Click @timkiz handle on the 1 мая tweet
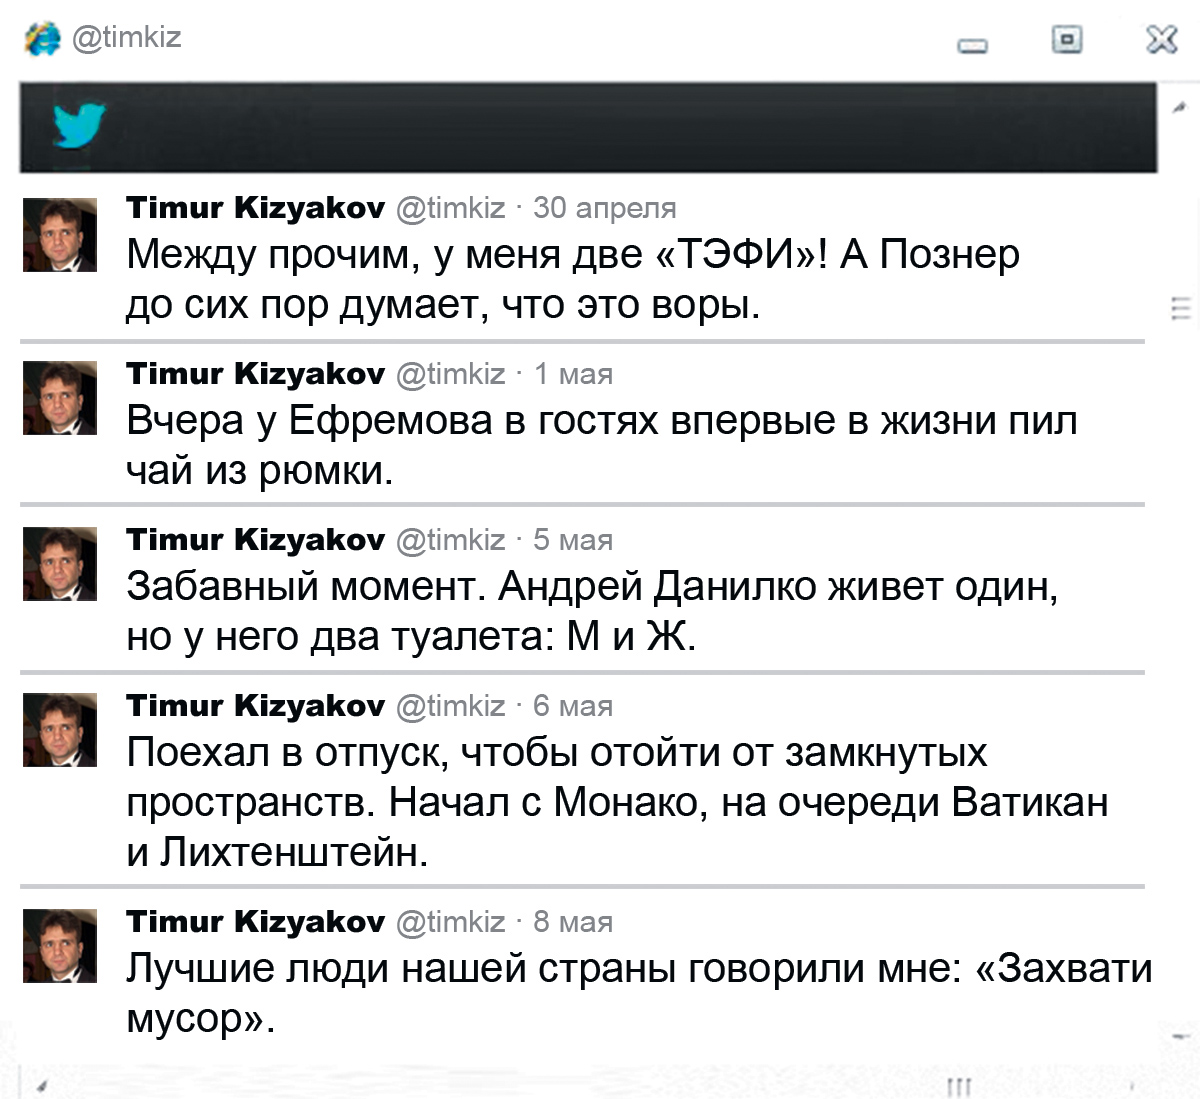Screen dimensions: 1200x1099 tap(451, 374)
